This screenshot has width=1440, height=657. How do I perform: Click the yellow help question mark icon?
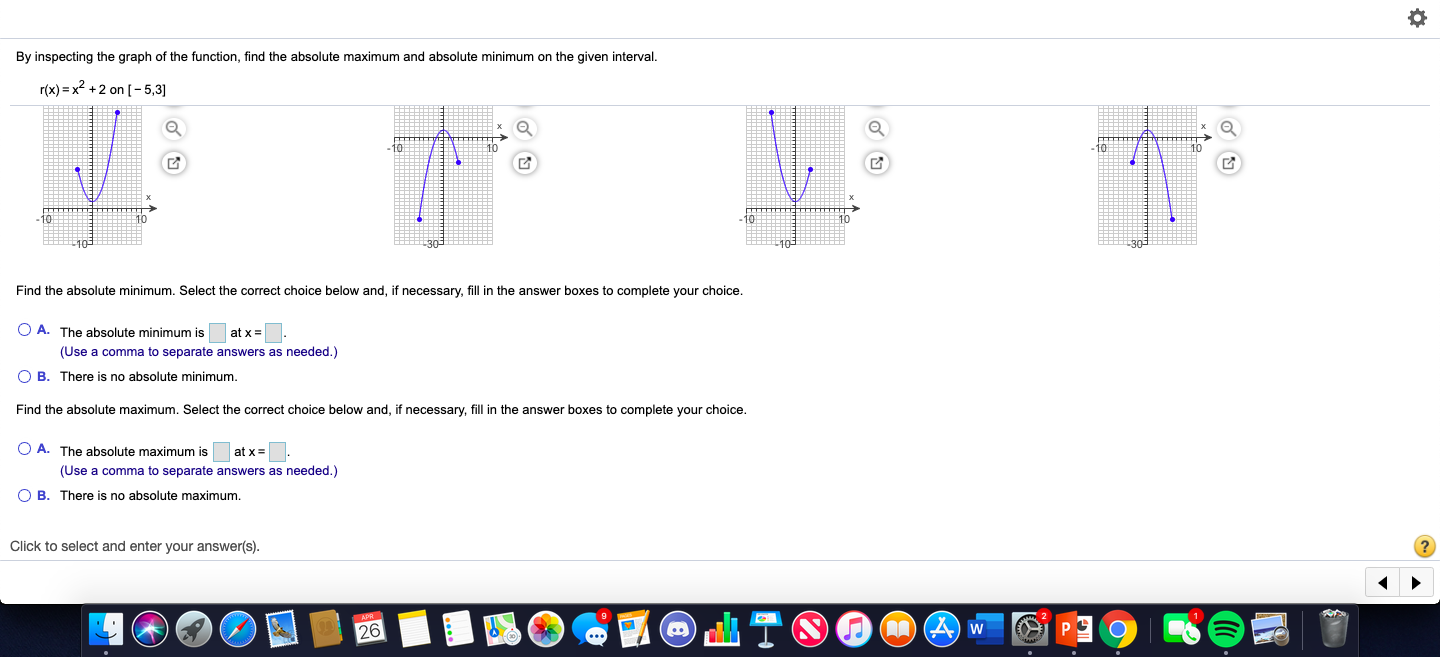[1423, 546]
